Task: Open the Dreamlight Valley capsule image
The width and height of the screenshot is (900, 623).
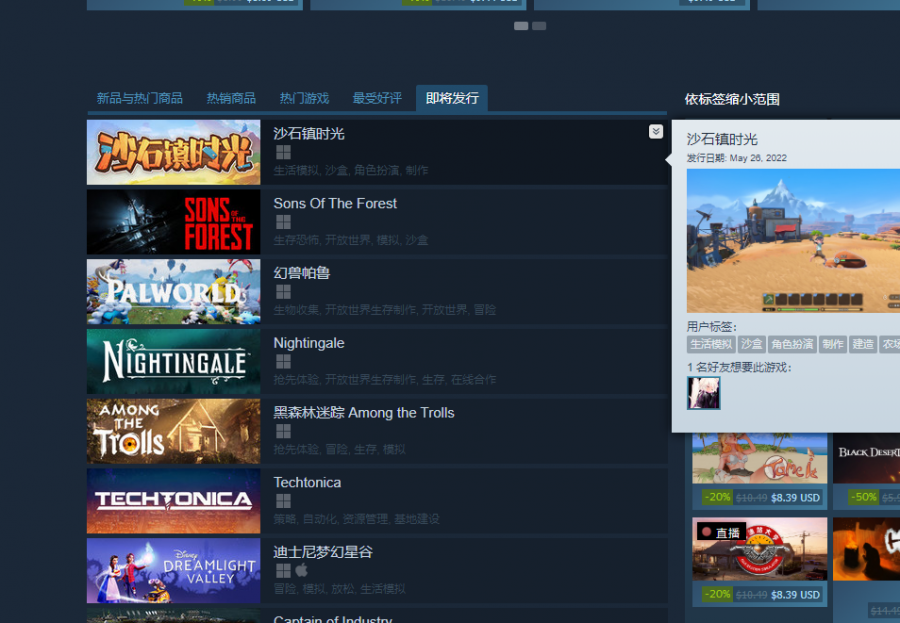Action: (x=173, y=571)
